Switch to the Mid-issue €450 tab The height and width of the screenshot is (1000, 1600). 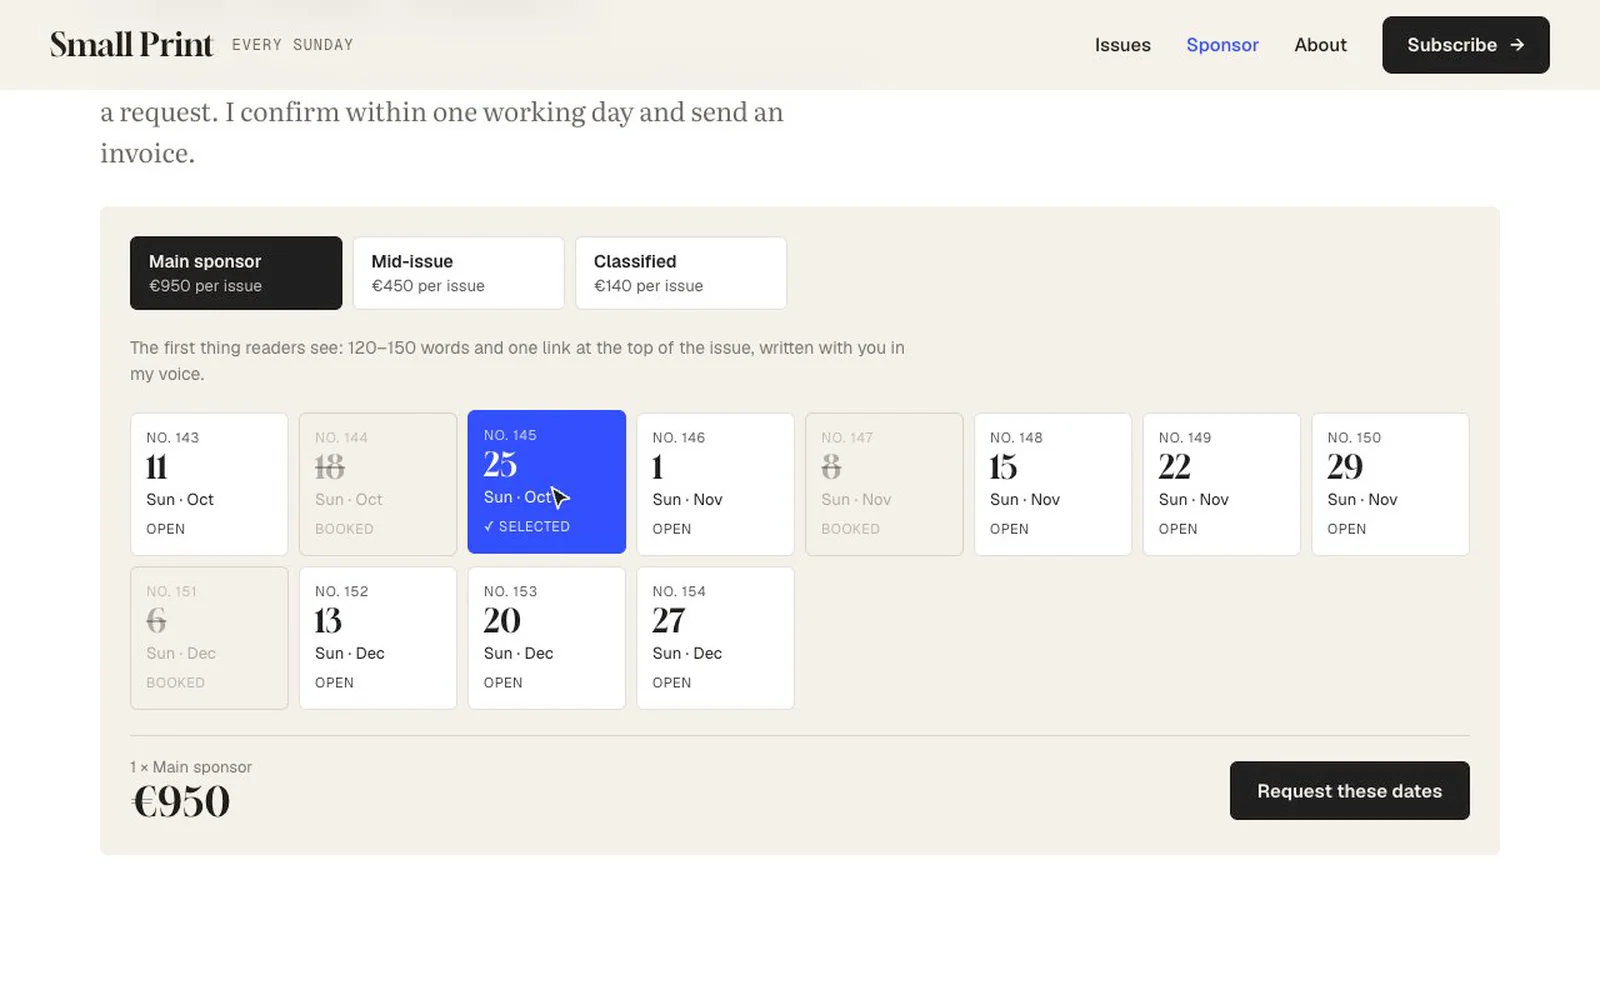[x=458, y=273]
